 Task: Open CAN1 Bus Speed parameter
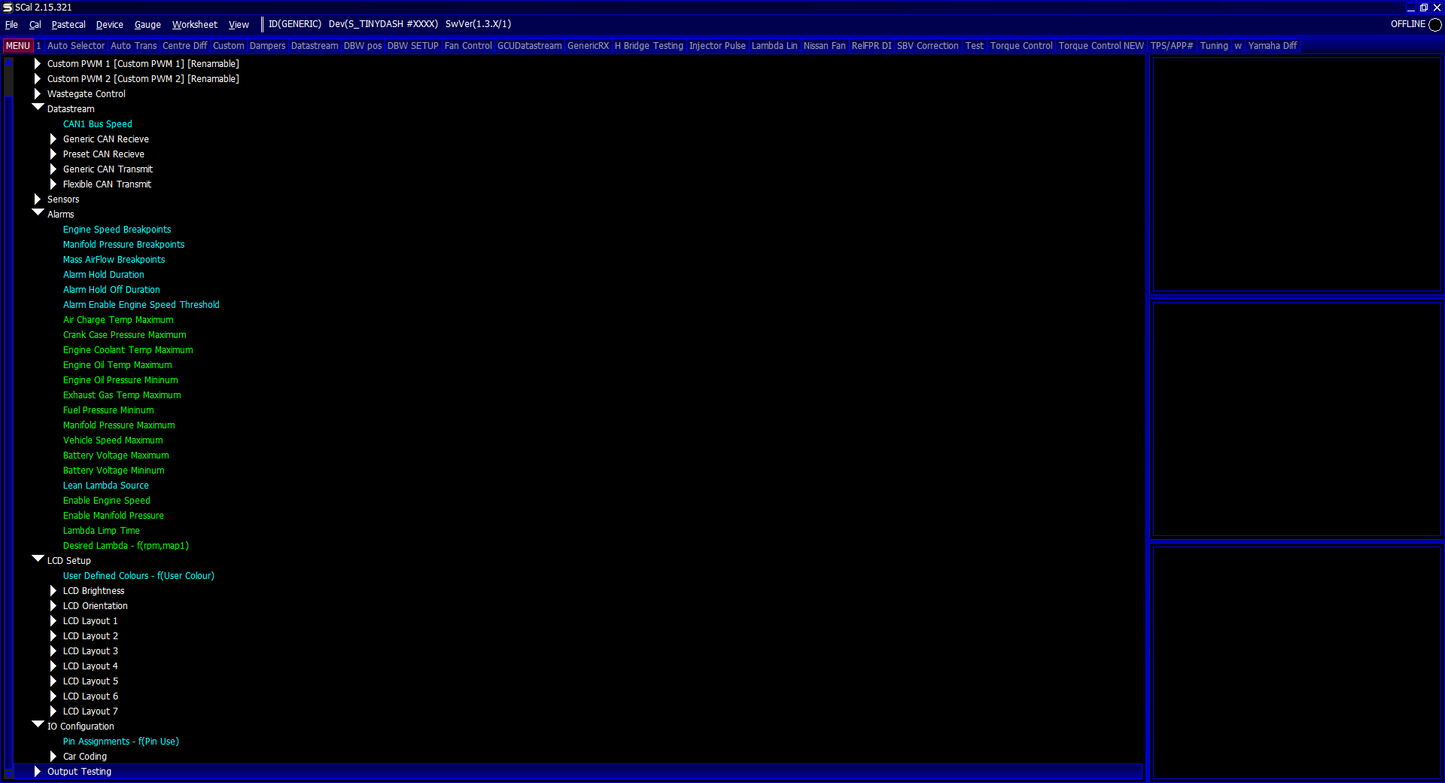(97, 124)
